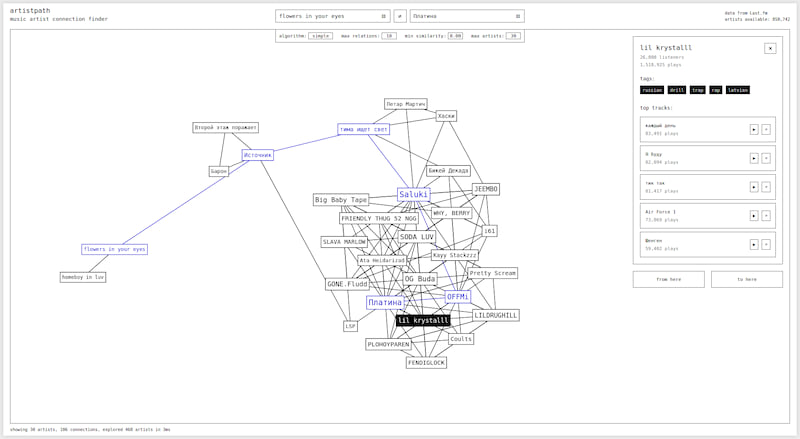This screenshot has width=800, height=439.
Task: Click the 'homeboy in luv' graph node
Action: (83, 277)
